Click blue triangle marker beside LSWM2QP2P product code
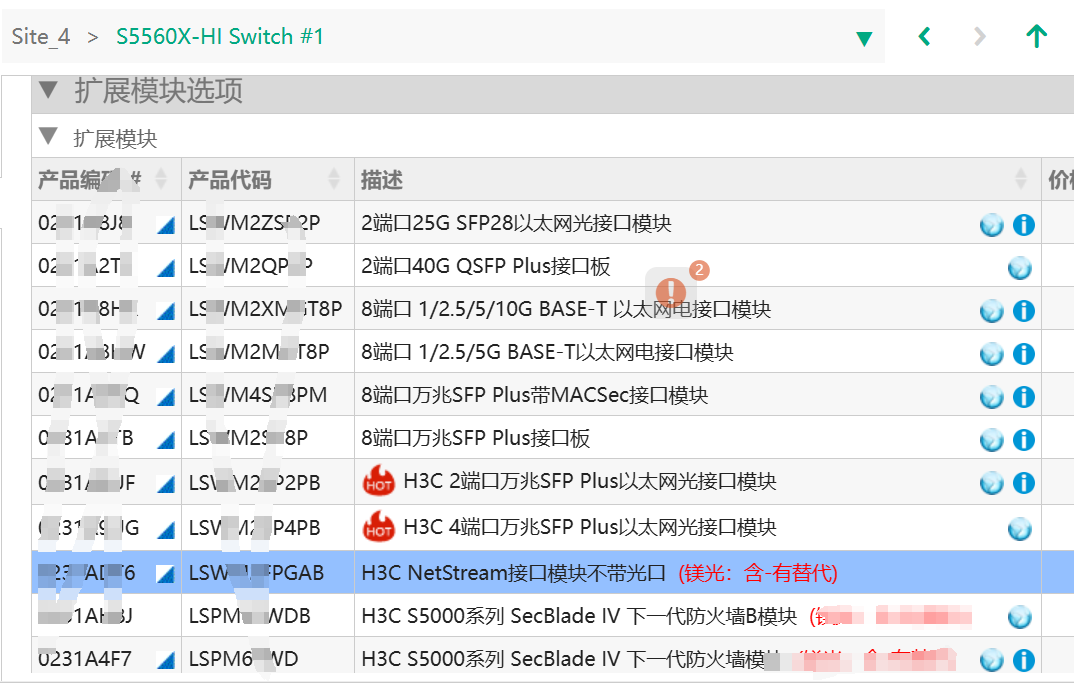 [x=166, y=268]
